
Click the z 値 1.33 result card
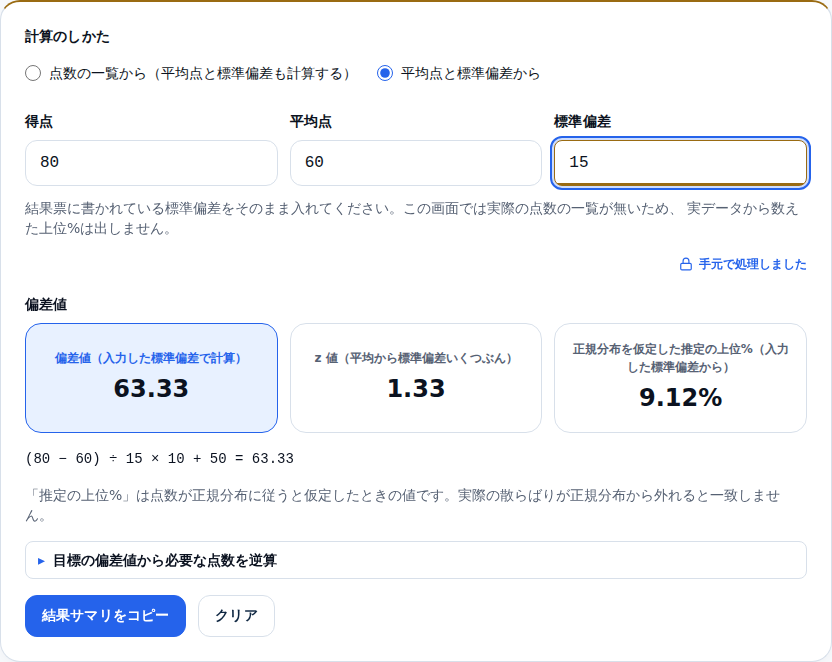click(x=415, y=378)
